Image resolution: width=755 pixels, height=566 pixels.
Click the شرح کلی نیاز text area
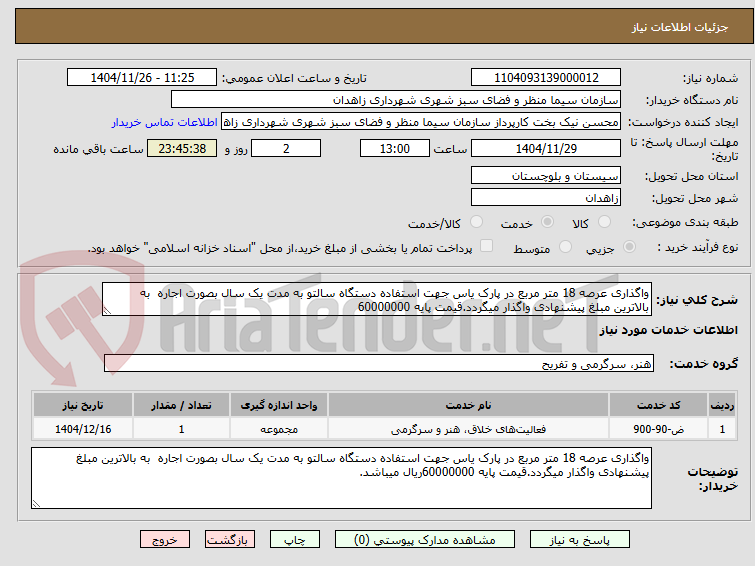(377, 300)
